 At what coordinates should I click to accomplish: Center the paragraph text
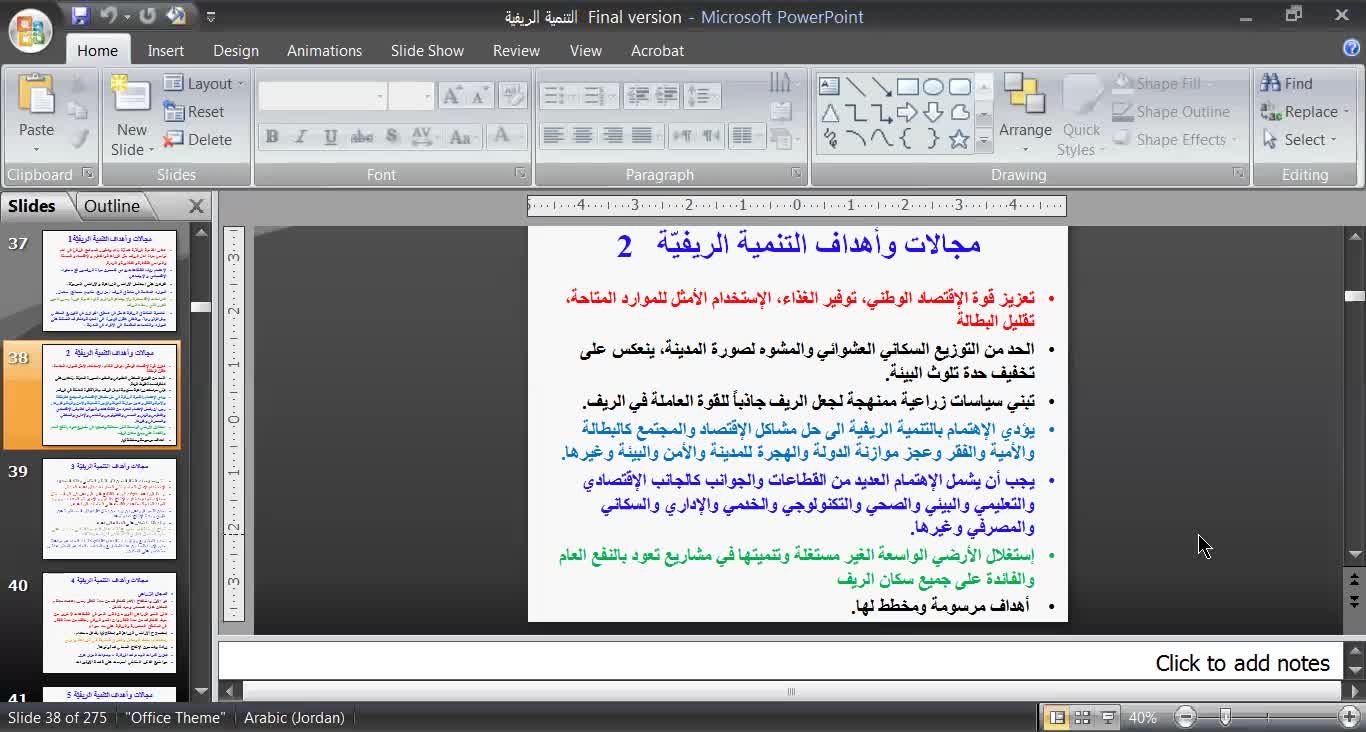pos(583,136)
